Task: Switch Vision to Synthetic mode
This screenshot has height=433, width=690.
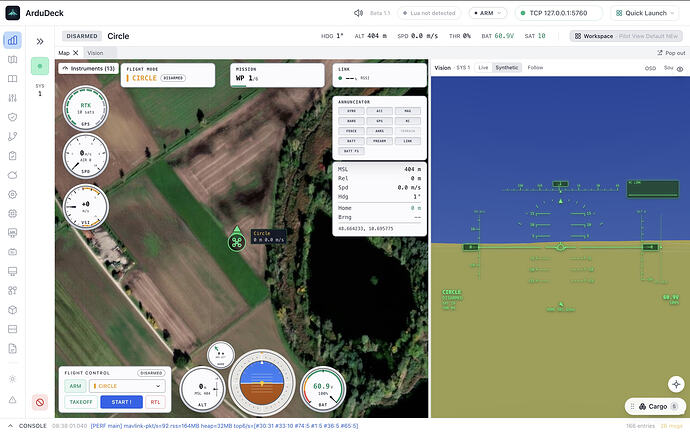Action: (506, 67)
